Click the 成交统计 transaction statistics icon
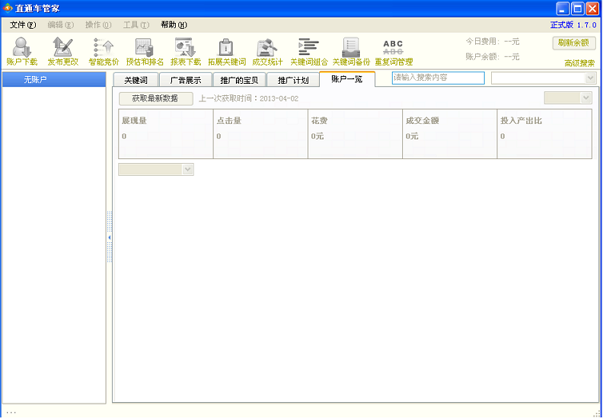Screen dimensions: 603x418 click(267, 51)
